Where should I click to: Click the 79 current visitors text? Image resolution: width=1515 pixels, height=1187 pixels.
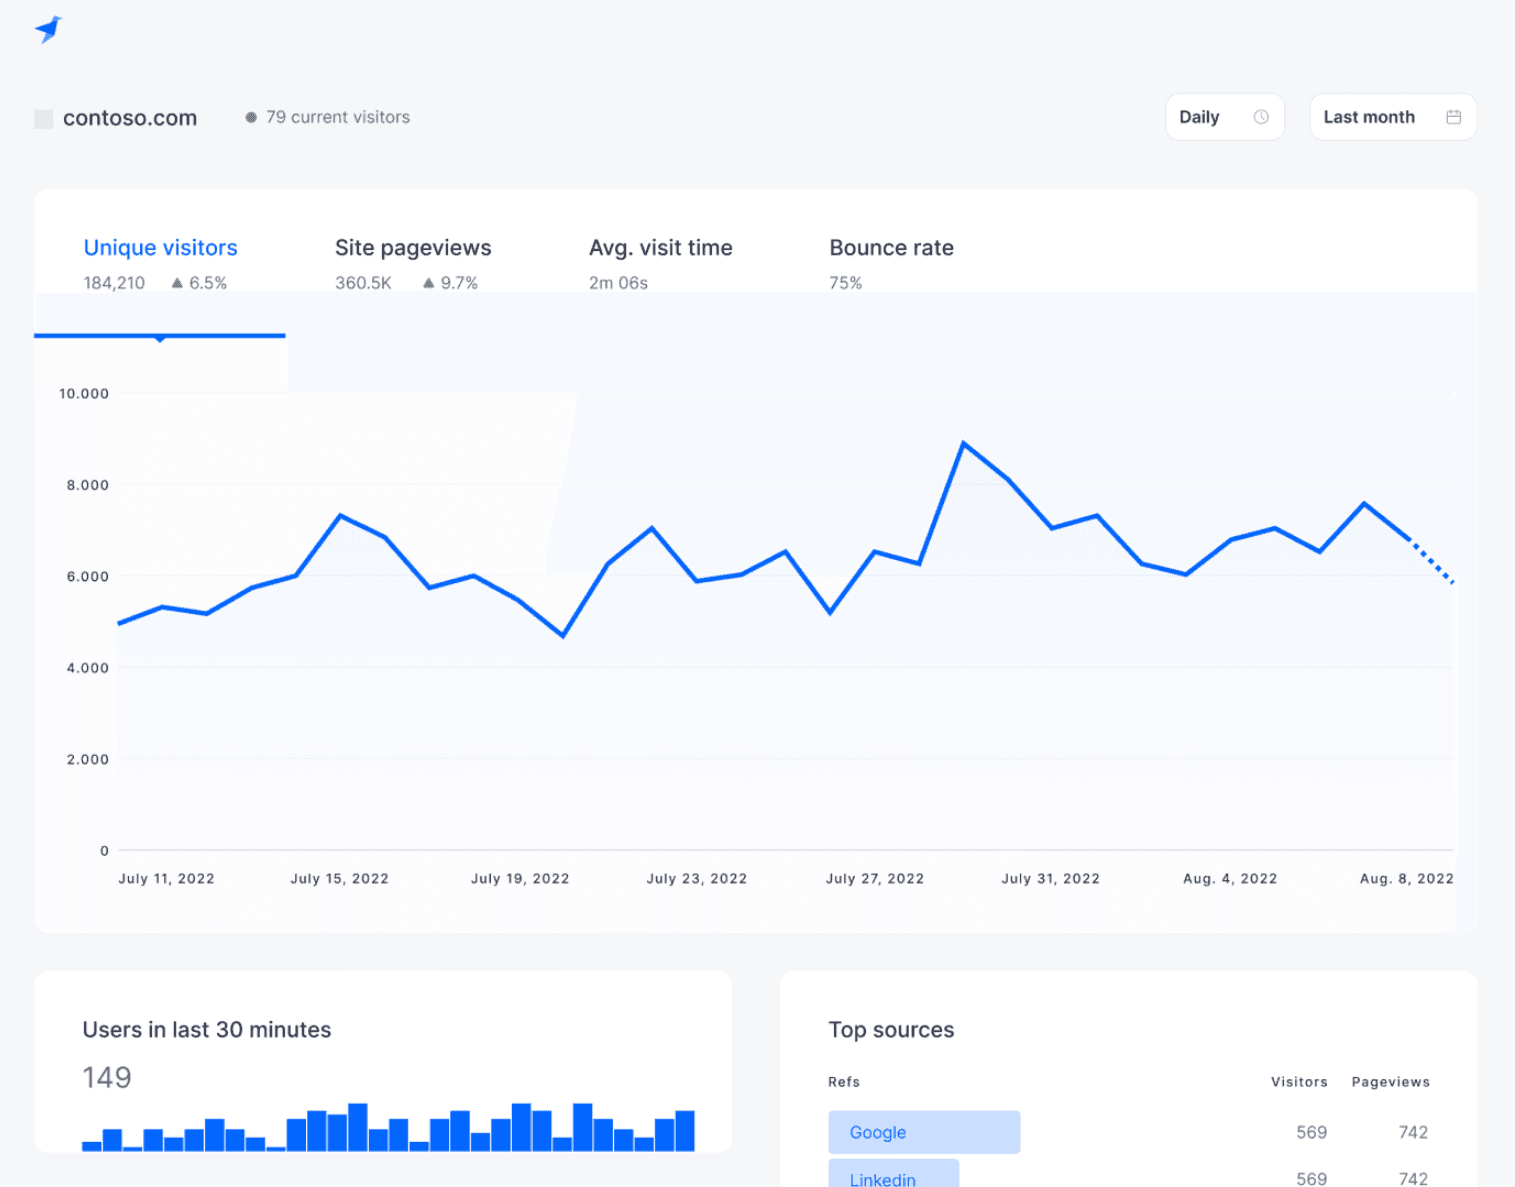click(338, 117)
